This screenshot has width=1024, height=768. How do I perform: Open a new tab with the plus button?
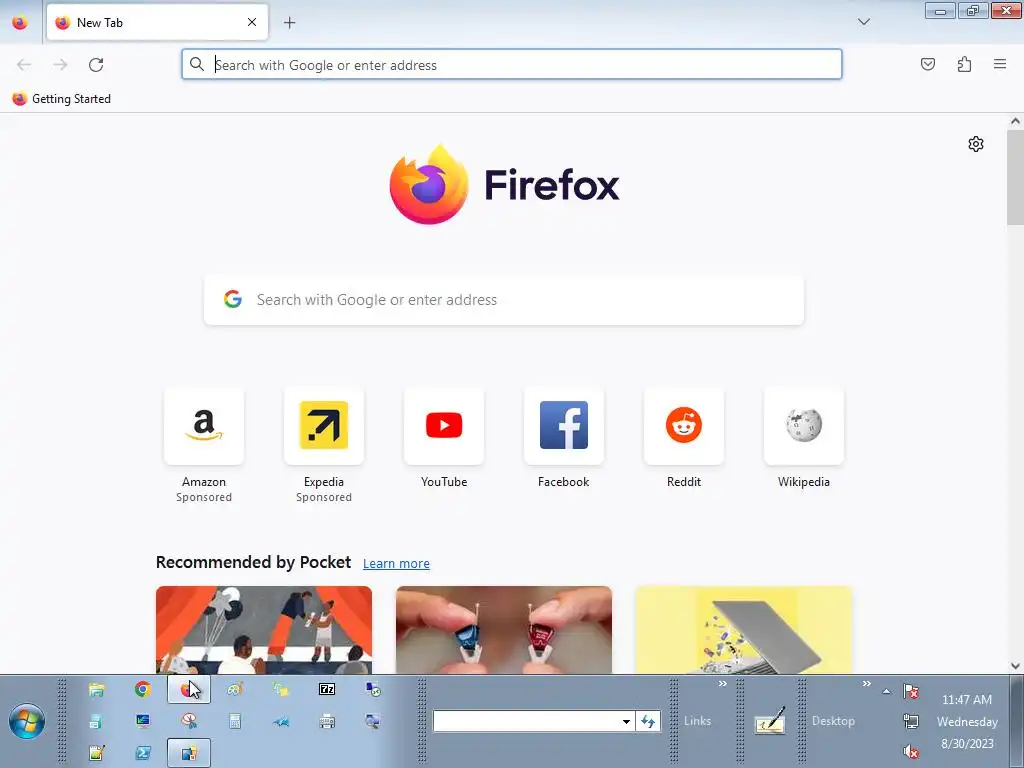click(289, 22)
